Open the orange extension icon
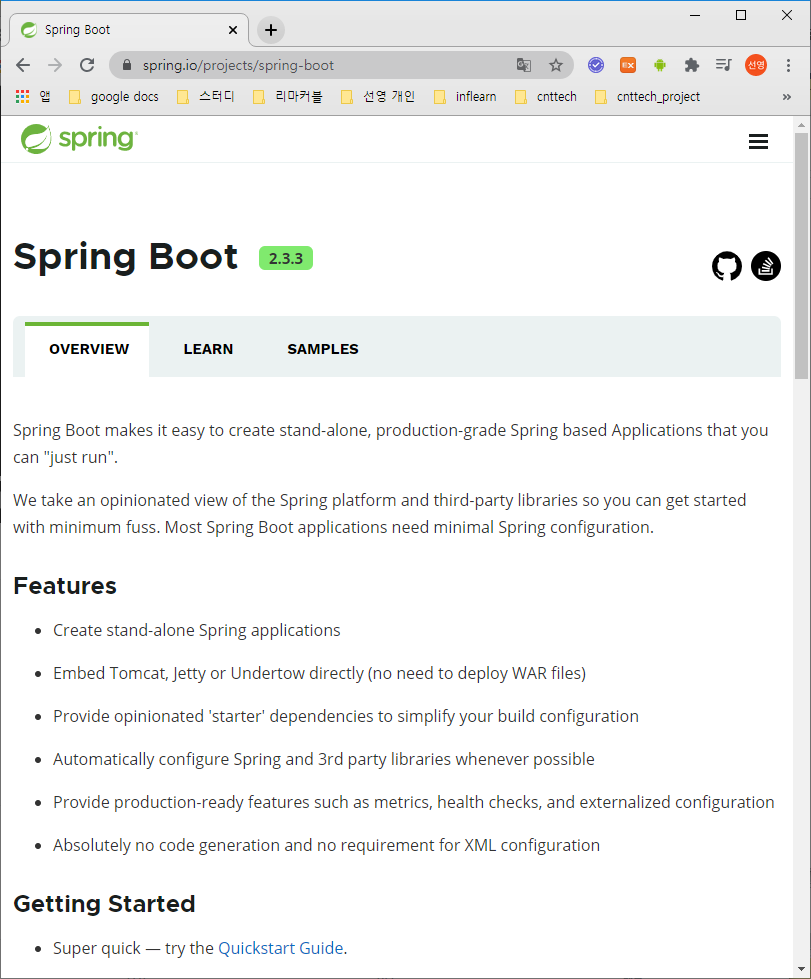 point(627,65)
